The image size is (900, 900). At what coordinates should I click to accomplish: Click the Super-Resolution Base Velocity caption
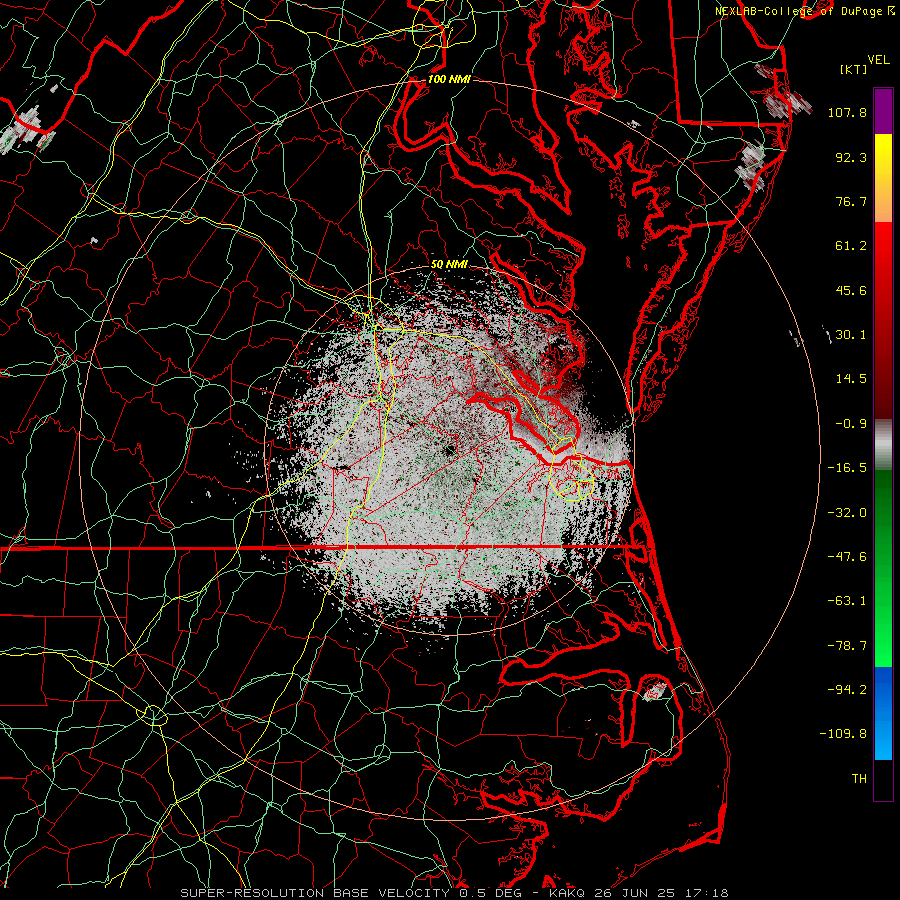coord(454,893)
